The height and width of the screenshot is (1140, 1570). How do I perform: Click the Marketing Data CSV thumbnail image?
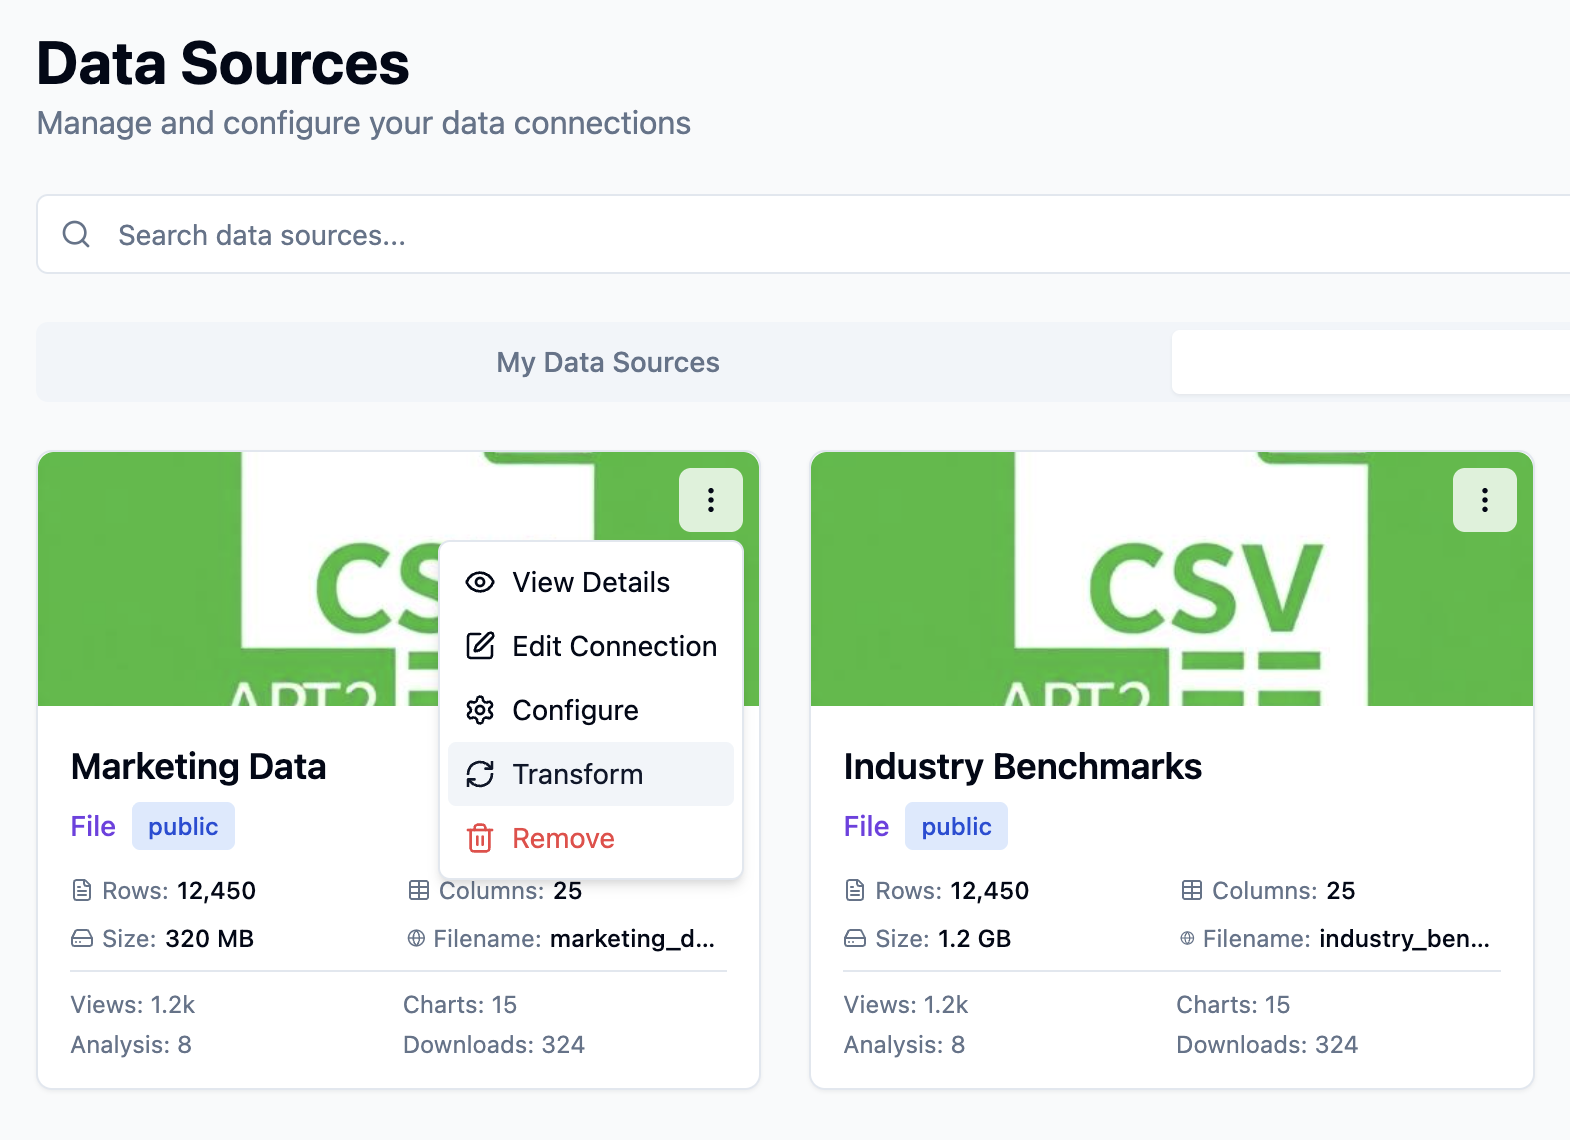click(x=240, y=580)
